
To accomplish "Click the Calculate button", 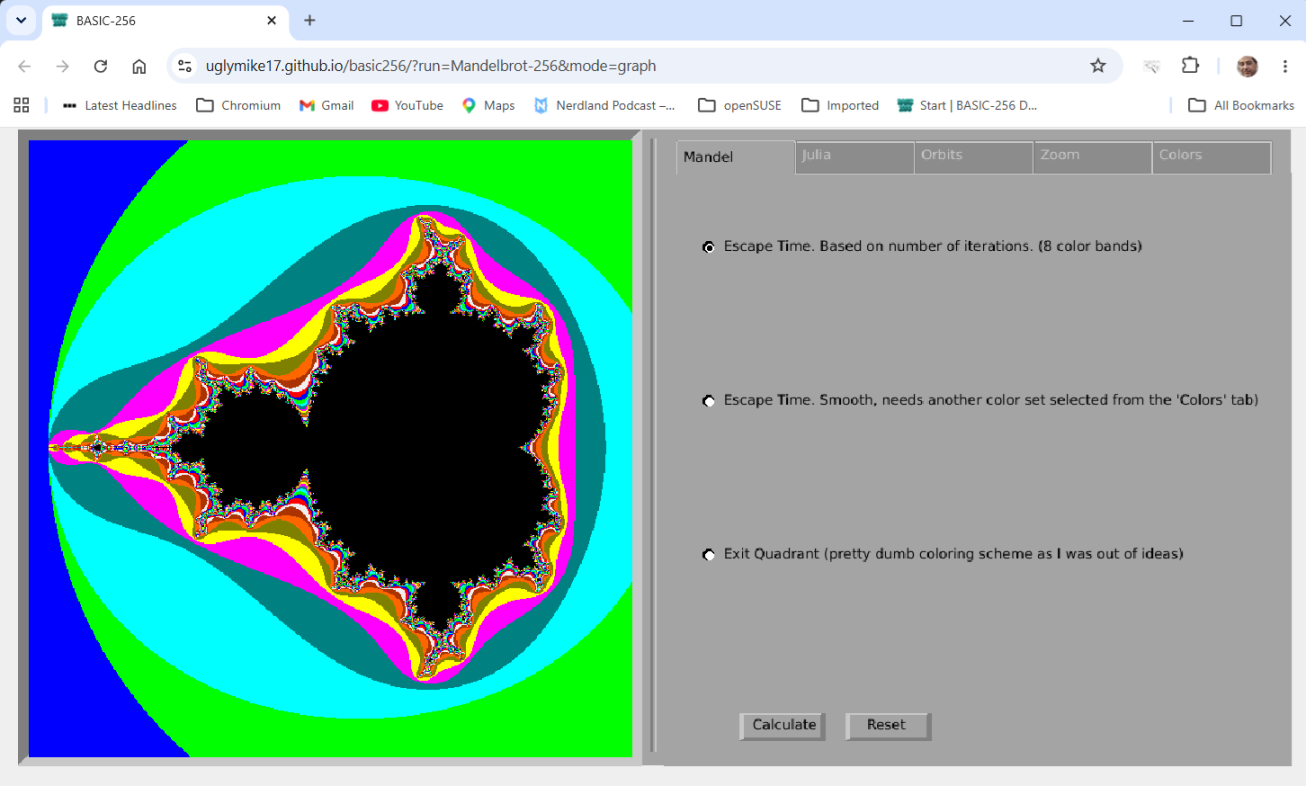I will pos(783,726).
